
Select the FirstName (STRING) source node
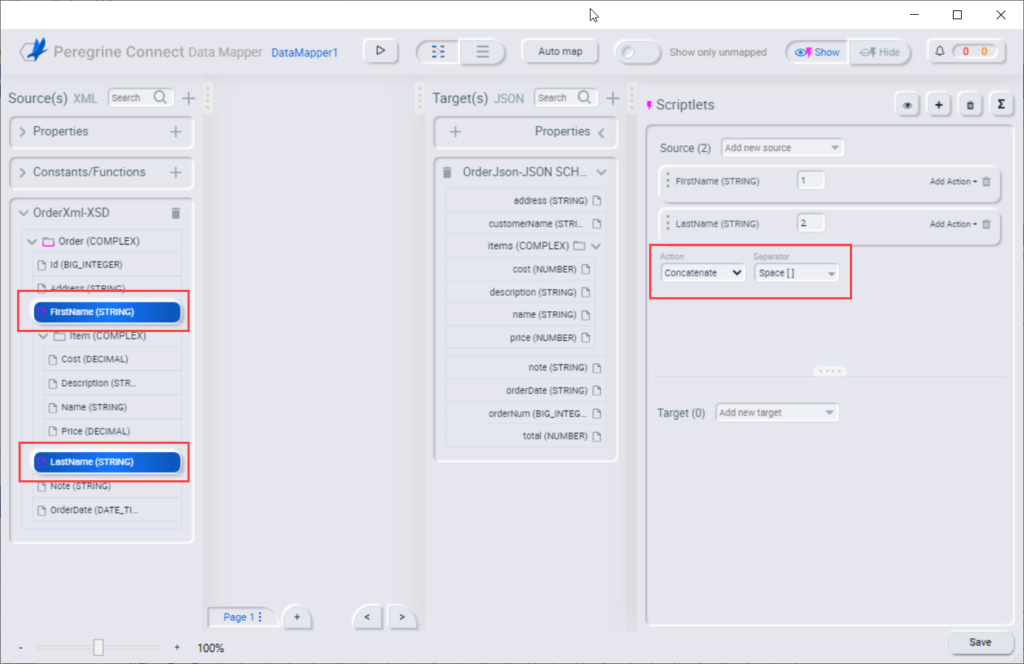click(x=107, y=312)
